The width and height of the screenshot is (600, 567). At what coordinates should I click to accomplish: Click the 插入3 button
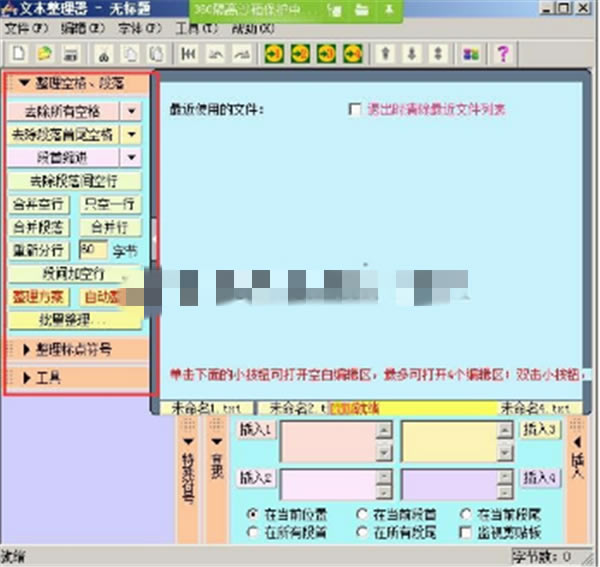[540, 429]
